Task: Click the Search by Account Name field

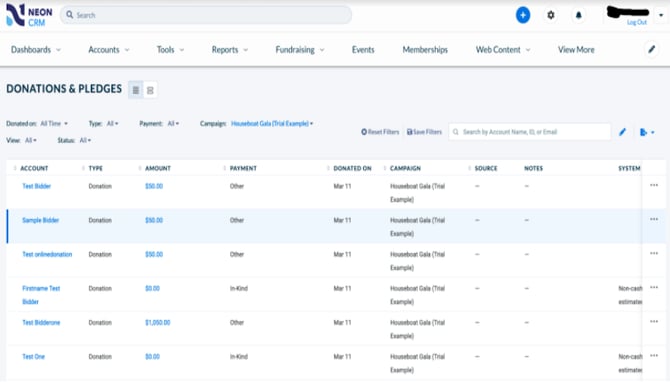Action: pyautogui.click(x=529, y=132)
